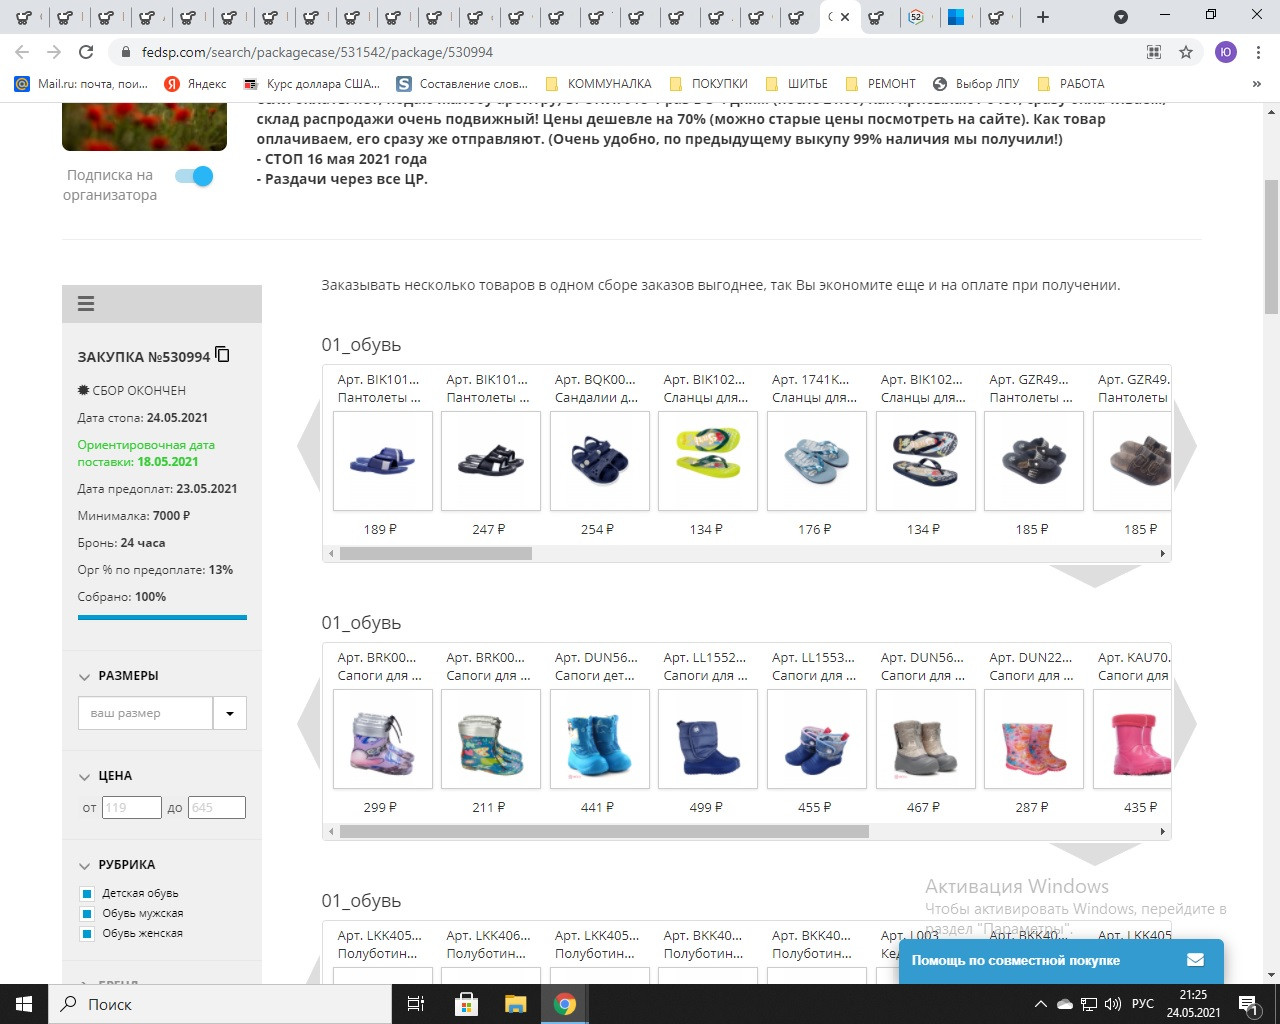Open the blue boots thumbnail priced 441 ₽
This screenshot has height=1024, width=1280.
(599, 739)
